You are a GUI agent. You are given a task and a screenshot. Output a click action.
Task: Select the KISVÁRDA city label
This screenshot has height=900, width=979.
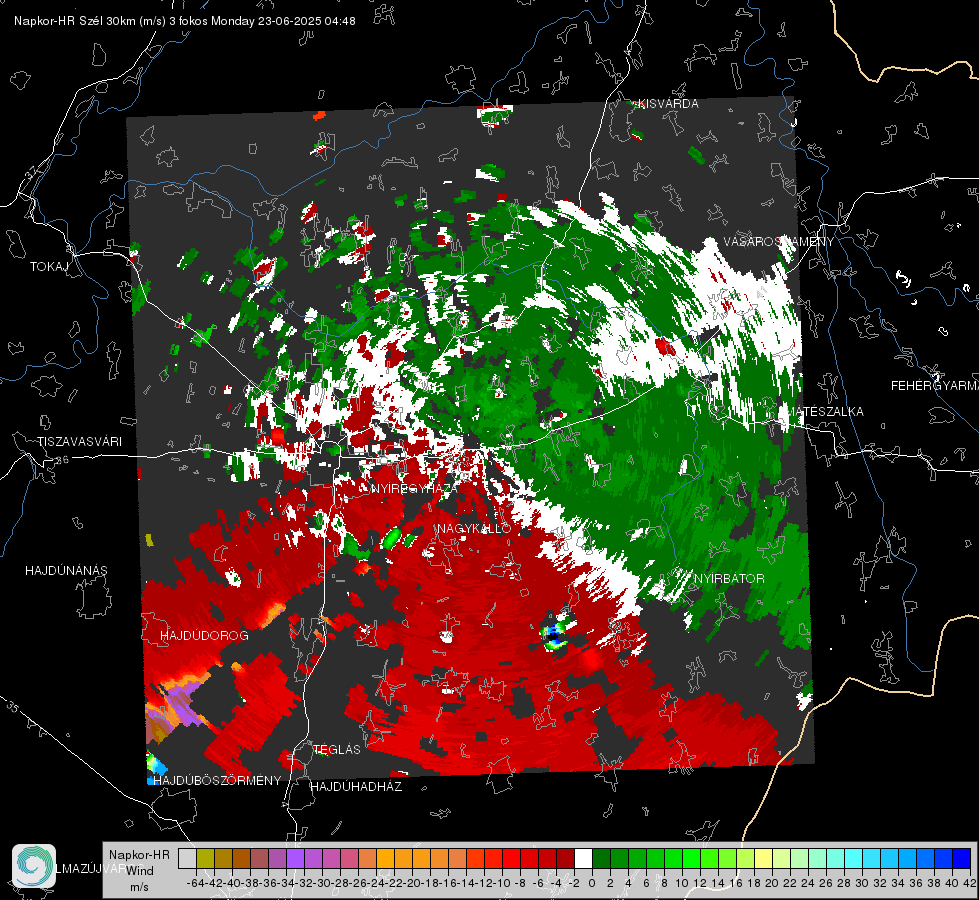pos(668,104)
